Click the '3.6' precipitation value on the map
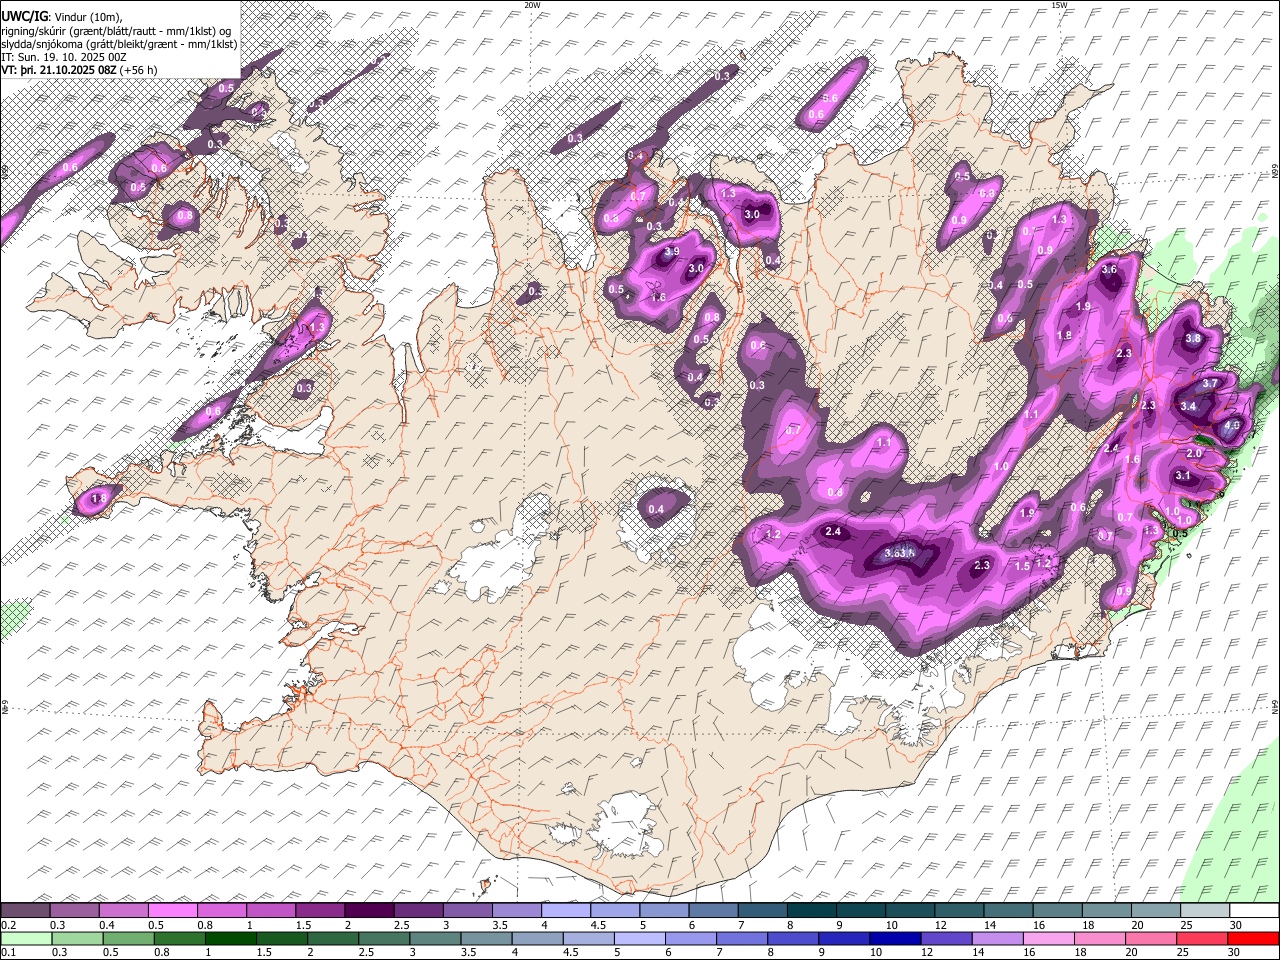 point(1109,269)
